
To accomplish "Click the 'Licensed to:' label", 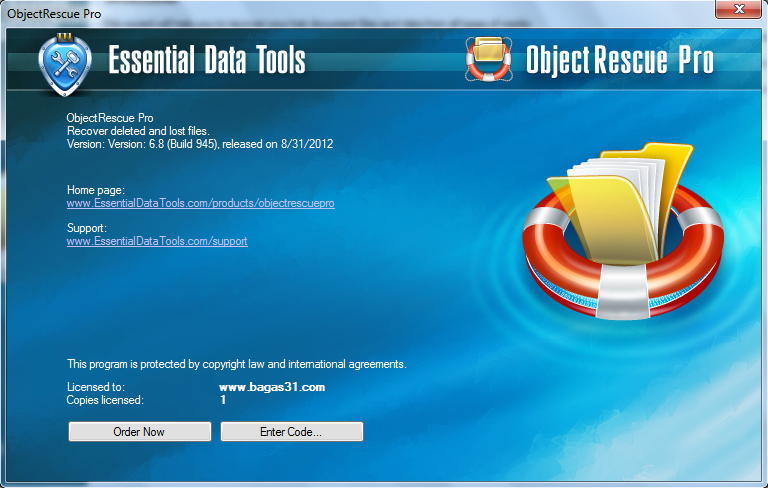I will pos(96,387).
